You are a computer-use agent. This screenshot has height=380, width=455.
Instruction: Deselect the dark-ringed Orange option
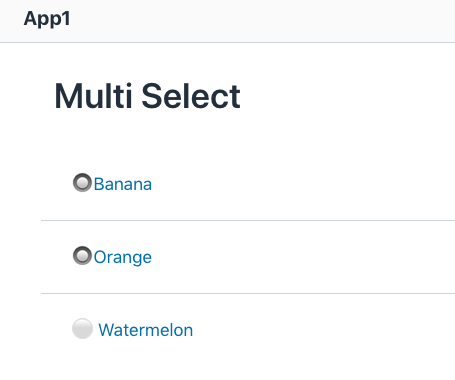point(82,256)
